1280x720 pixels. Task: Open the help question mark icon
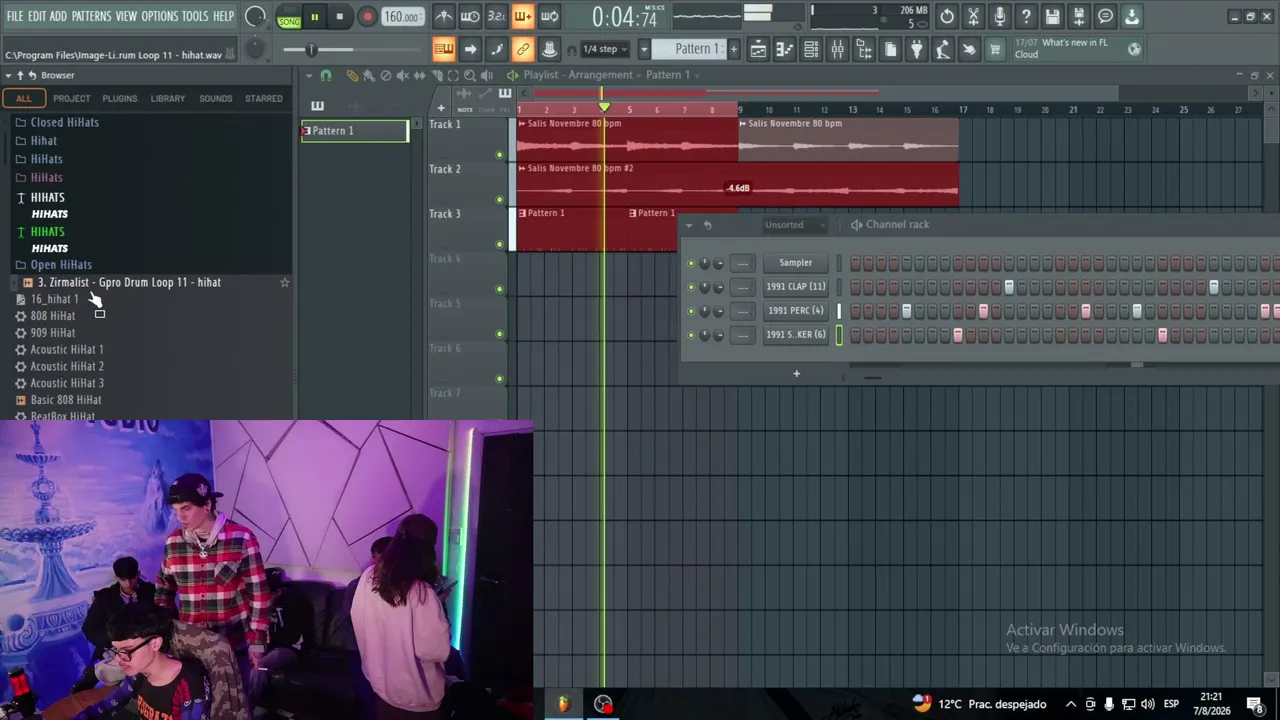tap(1026, 16)
